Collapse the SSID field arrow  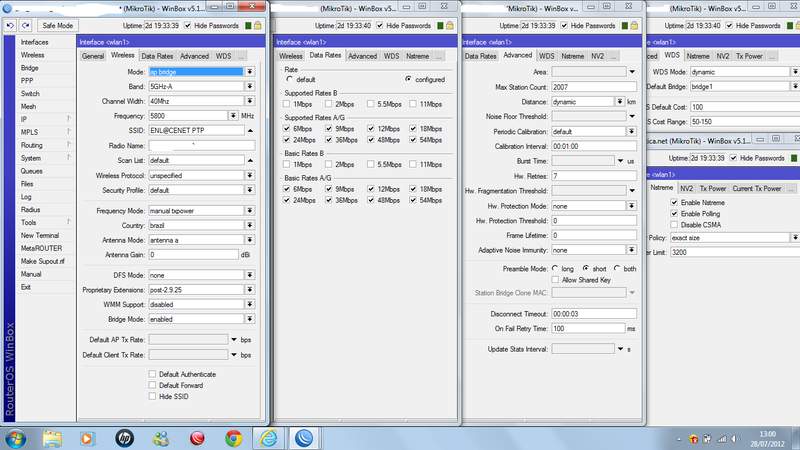tap(250, 131)
